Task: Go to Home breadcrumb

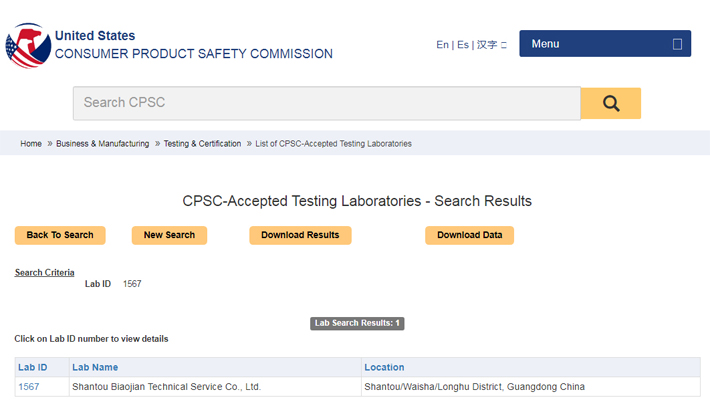Action: click(x=31, y=144)
